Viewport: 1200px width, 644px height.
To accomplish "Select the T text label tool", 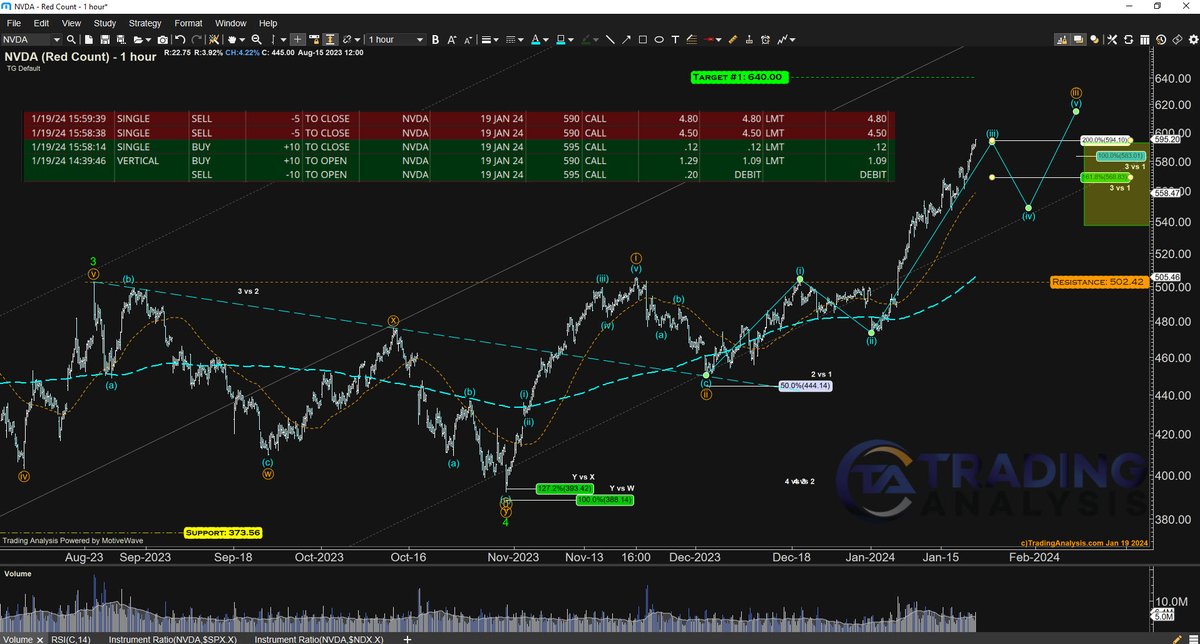I will [x=675, y=39].
